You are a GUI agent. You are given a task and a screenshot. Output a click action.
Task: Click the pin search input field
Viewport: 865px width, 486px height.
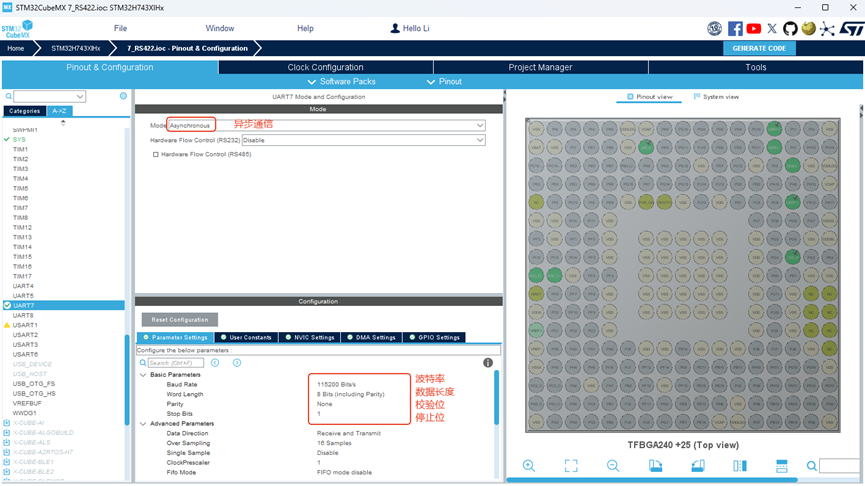[x=839, y=466]
